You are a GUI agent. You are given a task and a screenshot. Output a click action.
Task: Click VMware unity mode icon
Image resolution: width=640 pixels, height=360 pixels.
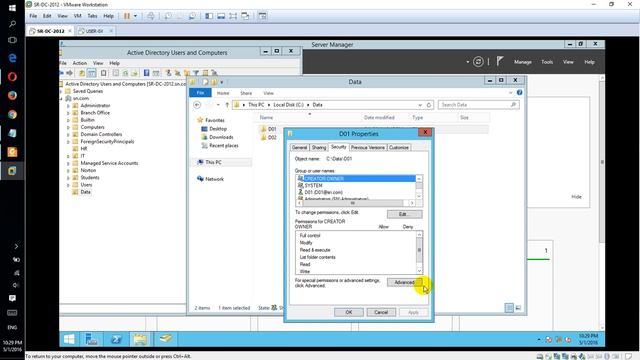(245, 16)
